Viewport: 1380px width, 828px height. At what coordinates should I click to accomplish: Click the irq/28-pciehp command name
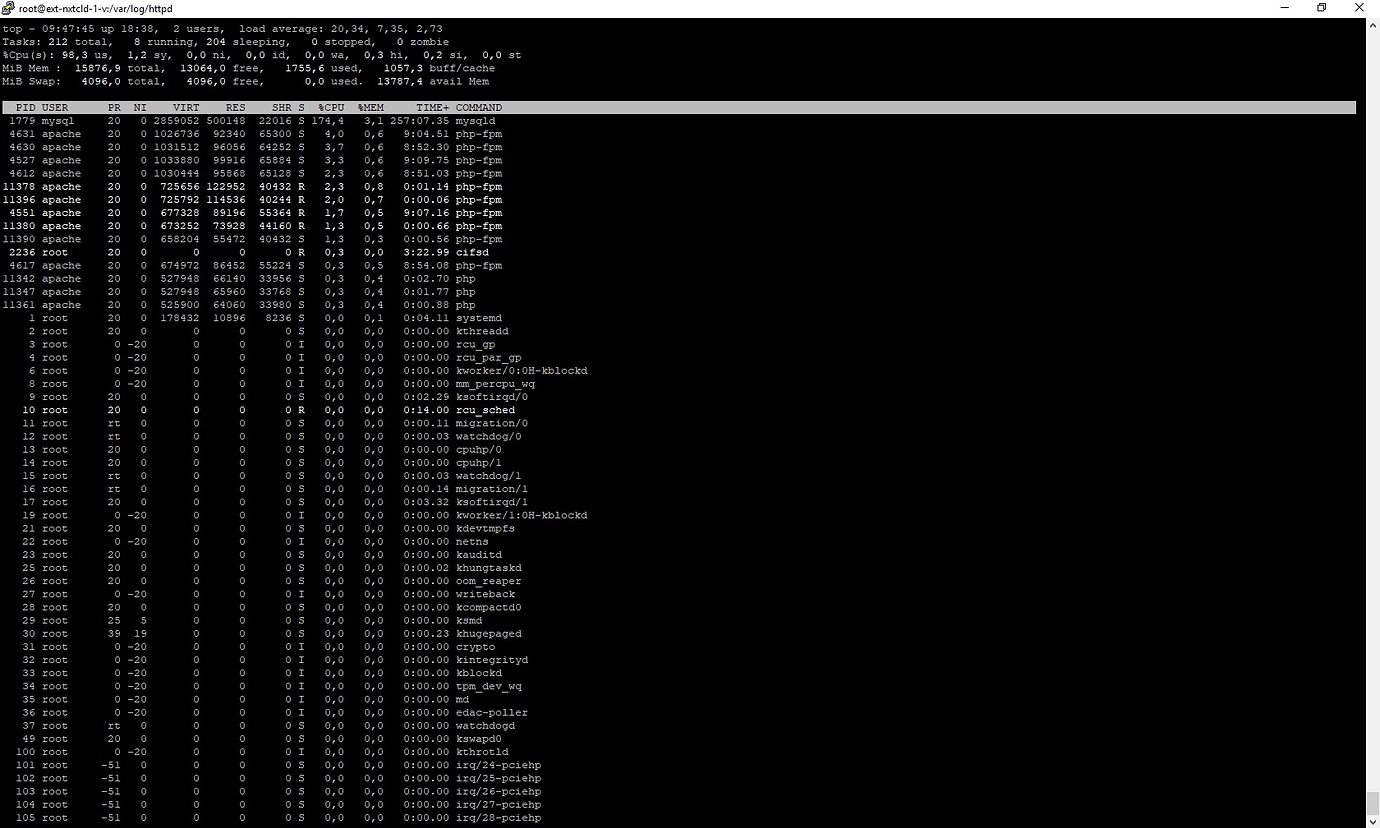click(x=499, y=817)
